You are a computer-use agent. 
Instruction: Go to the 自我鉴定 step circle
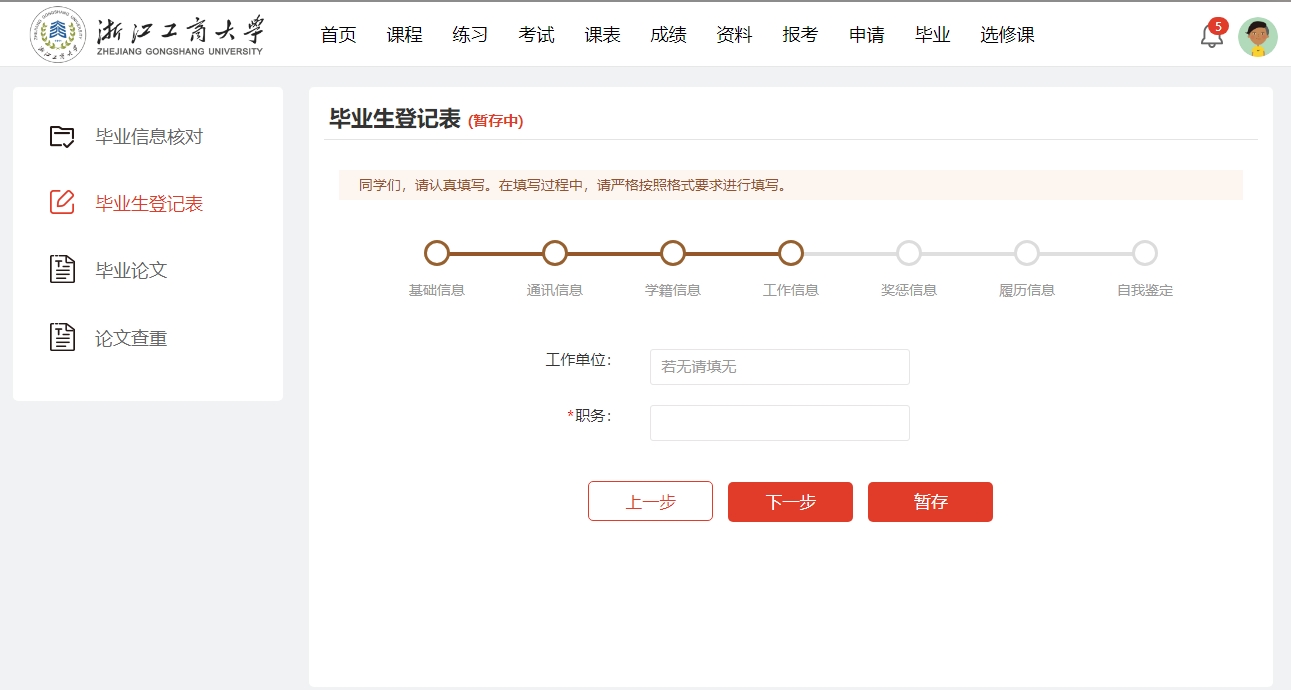click(1145, 253)
